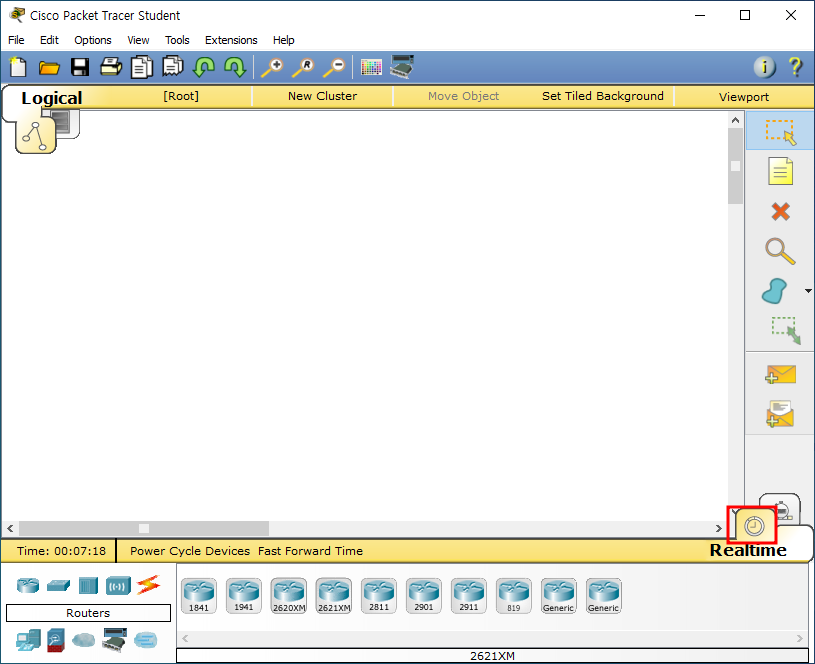
Task: Click Power Cycle Devices
Action: point(190,551)
